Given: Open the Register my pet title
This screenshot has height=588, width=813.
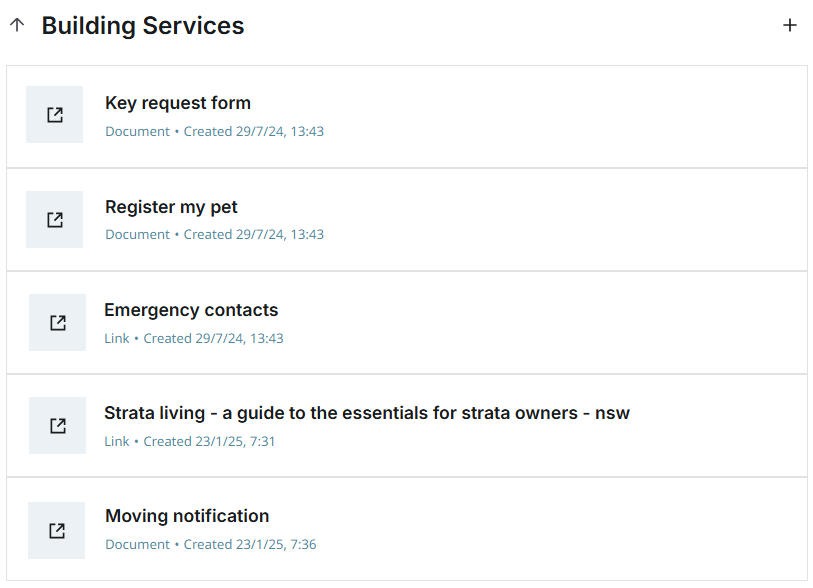Looking at the screenshot, I should [171, 207].
